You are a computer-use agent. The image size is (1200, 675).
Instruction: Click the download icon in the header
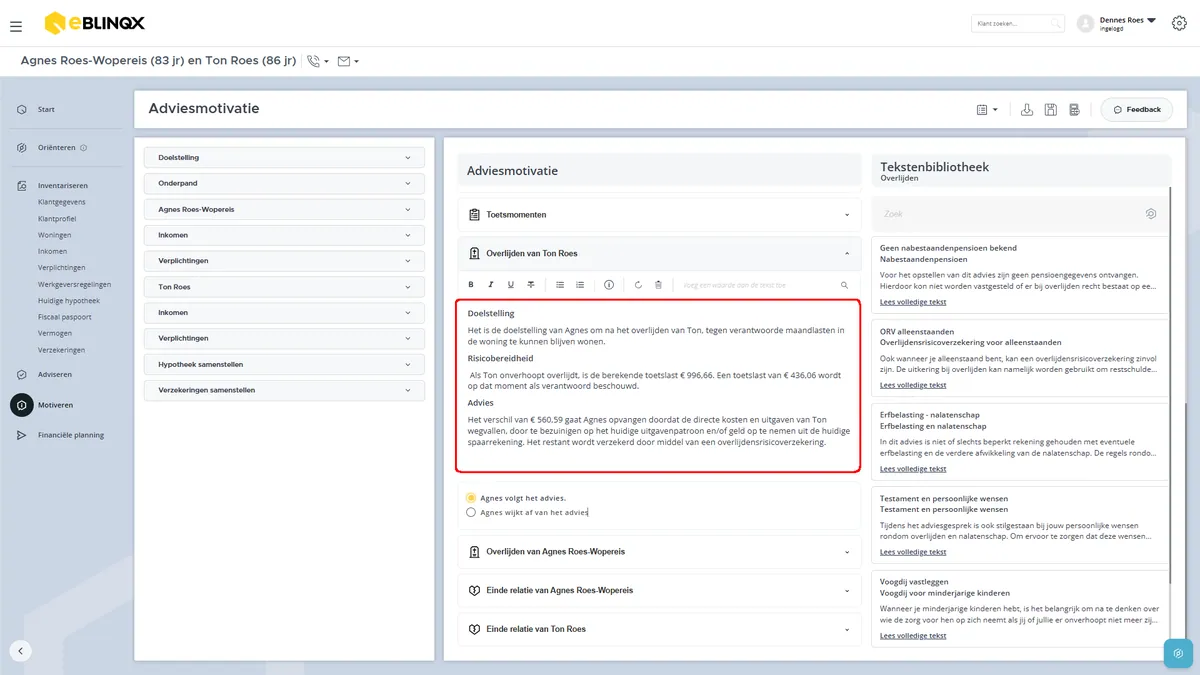tap(1027, 109)
